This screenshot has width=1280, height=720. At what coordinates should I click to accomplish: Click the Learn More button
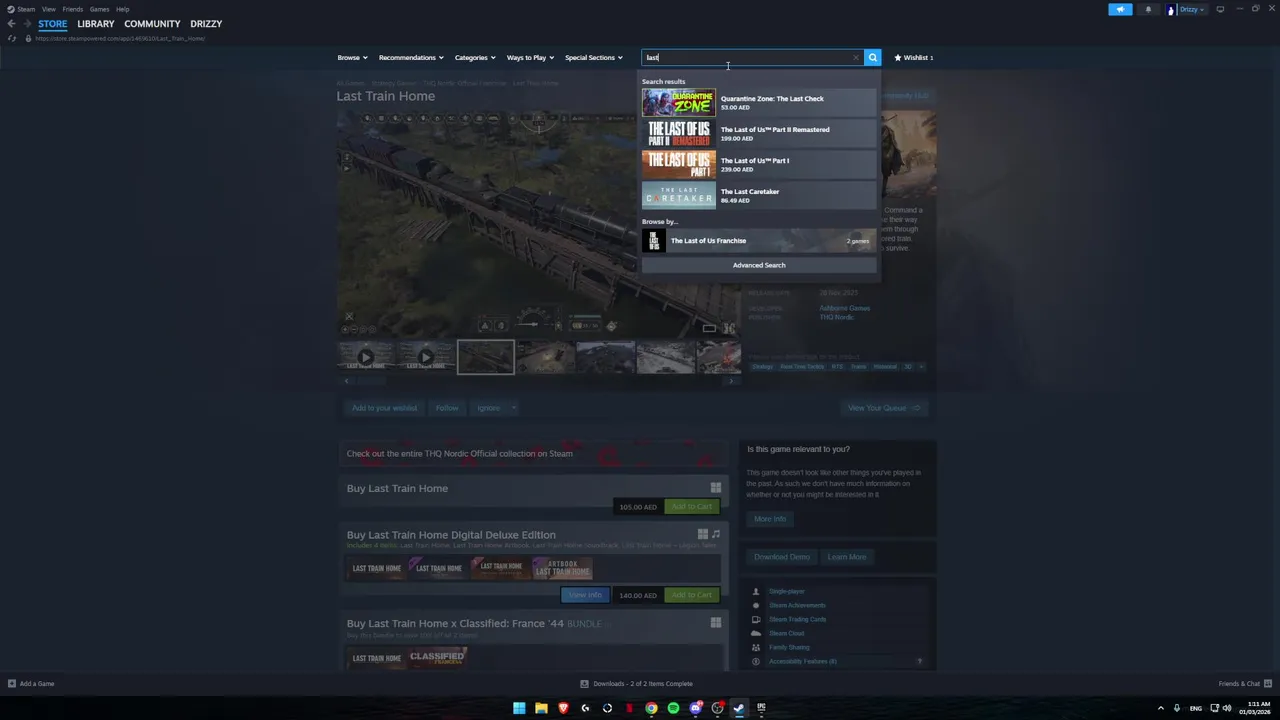(x=847, y=557)
